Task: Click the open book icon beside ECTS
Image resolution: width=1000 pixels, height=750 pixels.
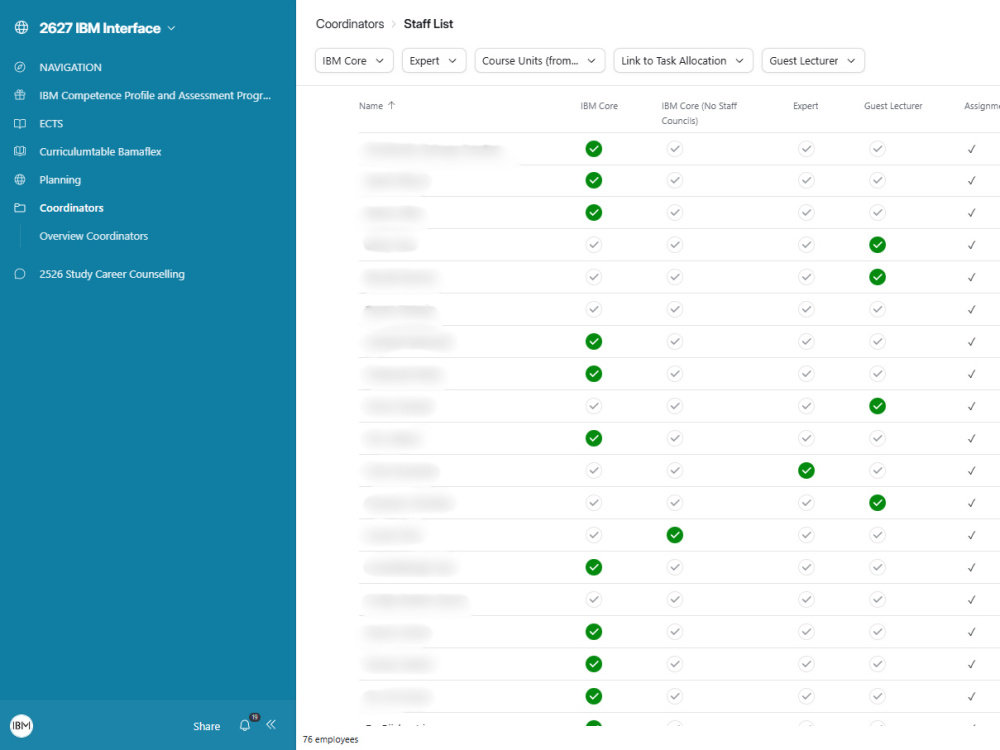Action: click(x=20, y=123)
